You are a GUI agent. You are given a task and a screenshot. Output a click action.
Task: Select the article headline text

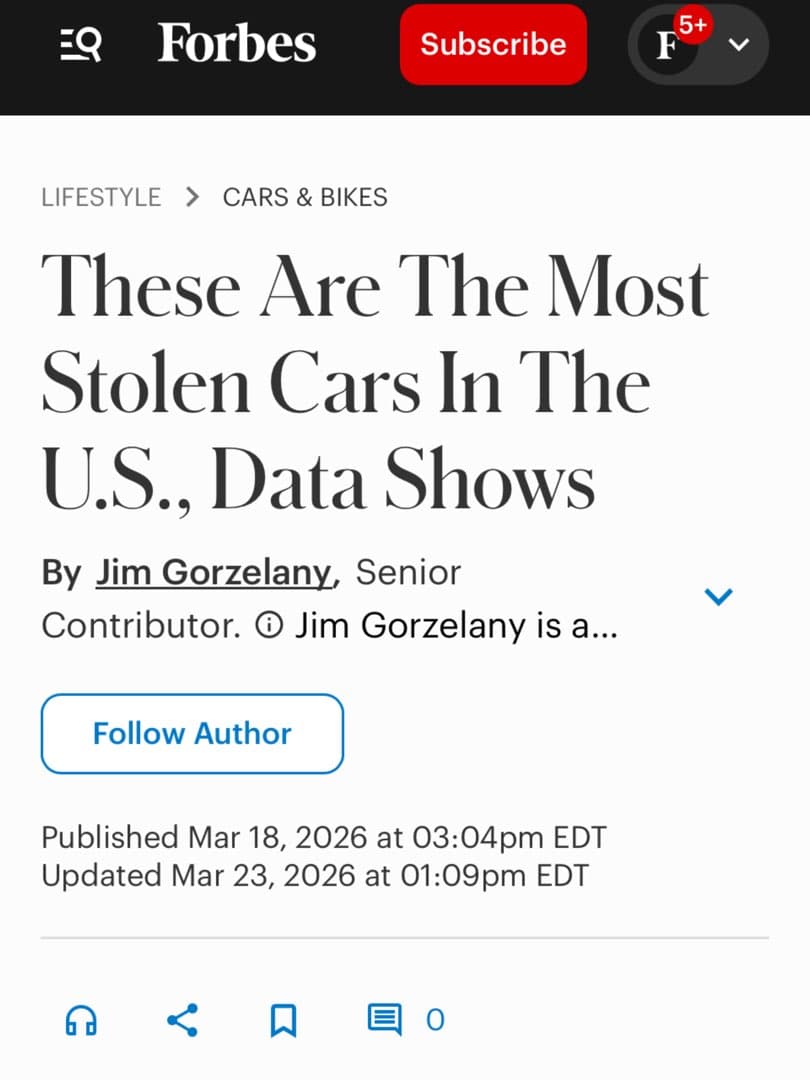point(375,382)
